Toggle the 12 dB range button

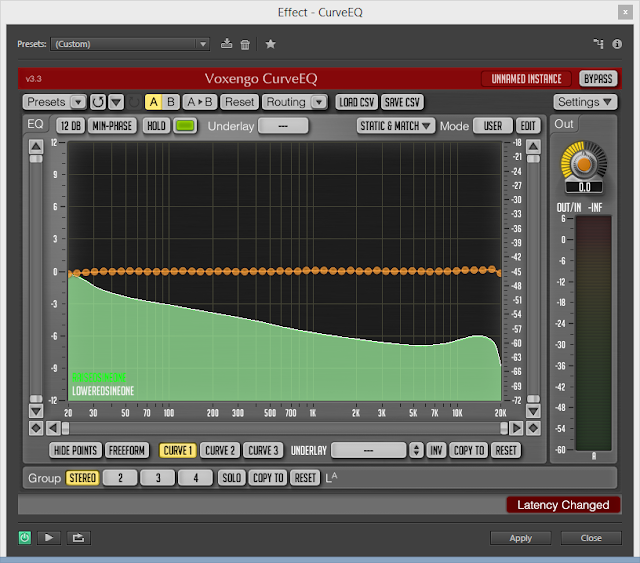pyautogui.click(x=71, y=126)
